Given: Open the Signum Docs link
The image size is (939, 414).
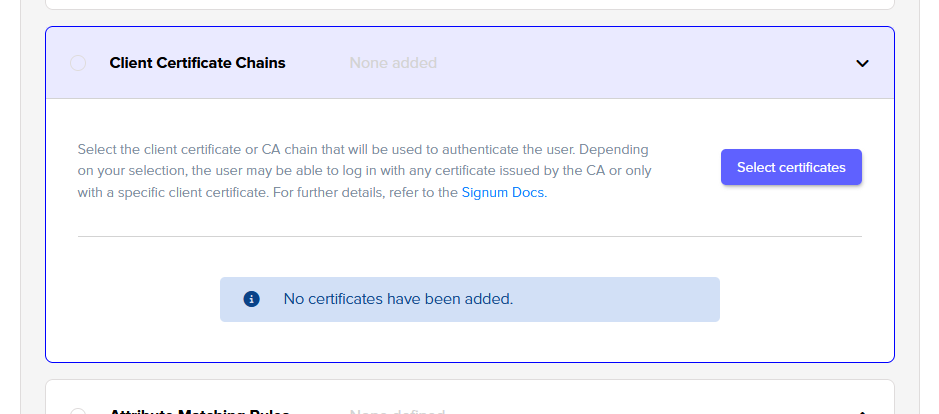Looking at the screenshot, I should click(503, 193).
